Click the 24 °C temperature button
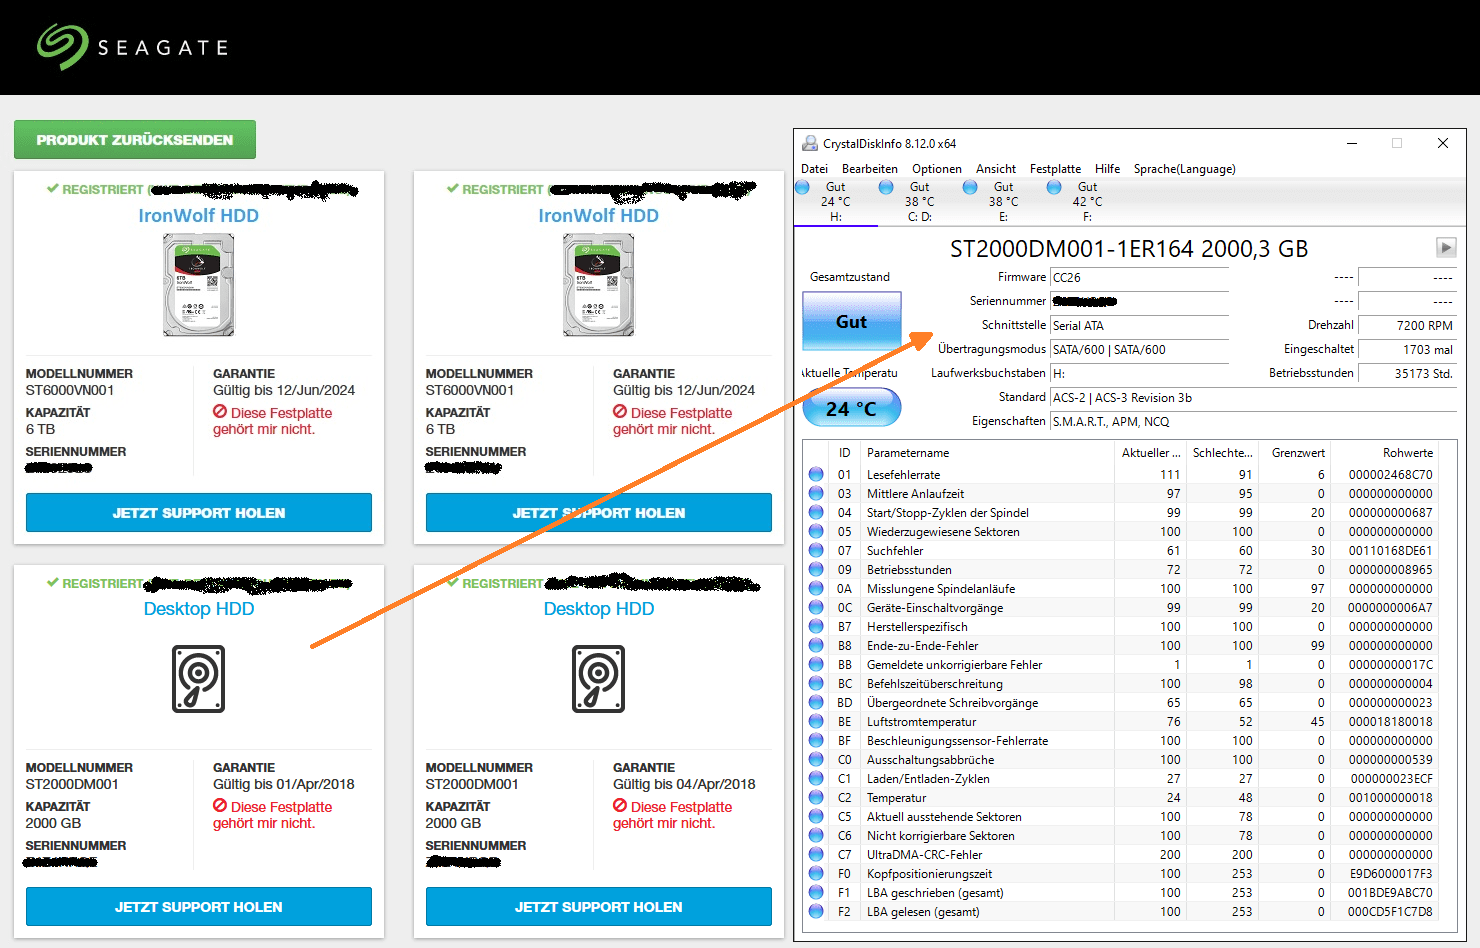Screen dimensions: 1480x948 click(852, 408)
